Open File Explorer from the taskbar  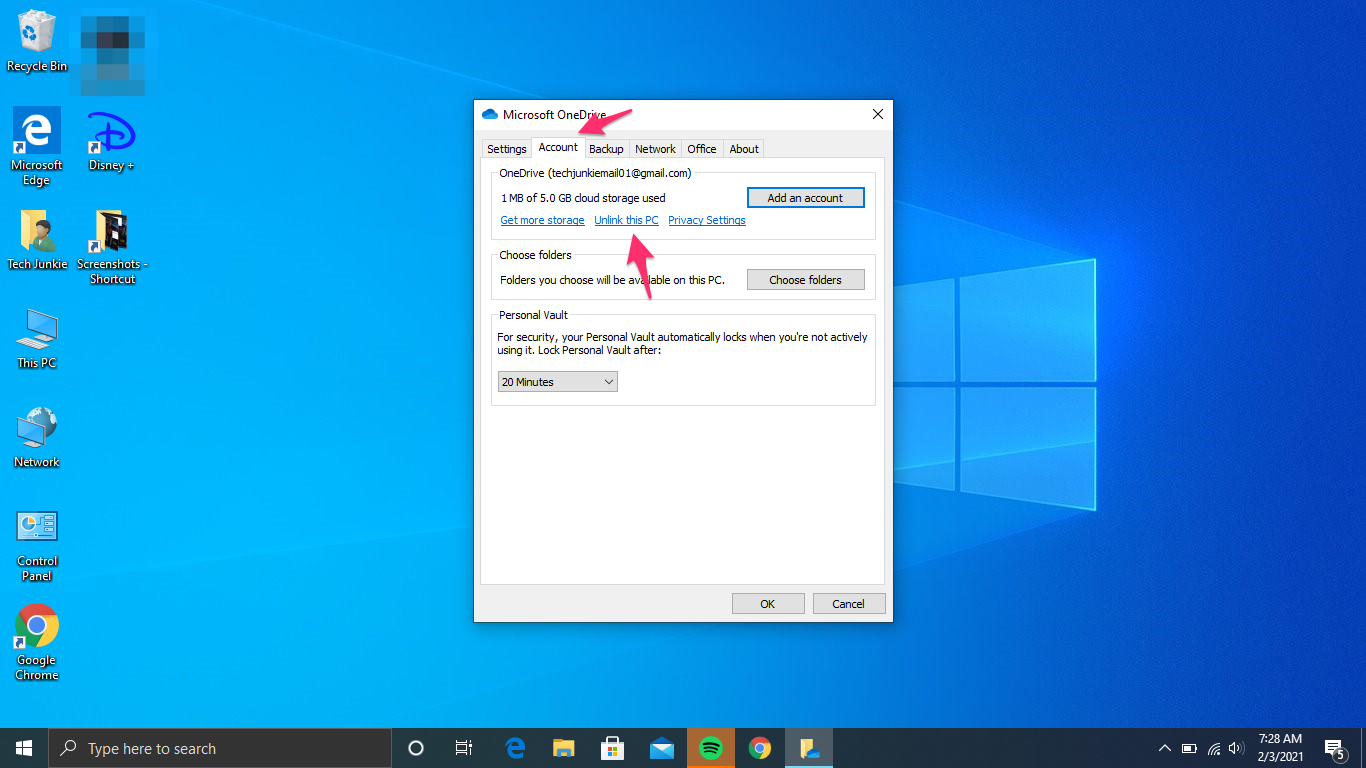[x=564, y=748]
